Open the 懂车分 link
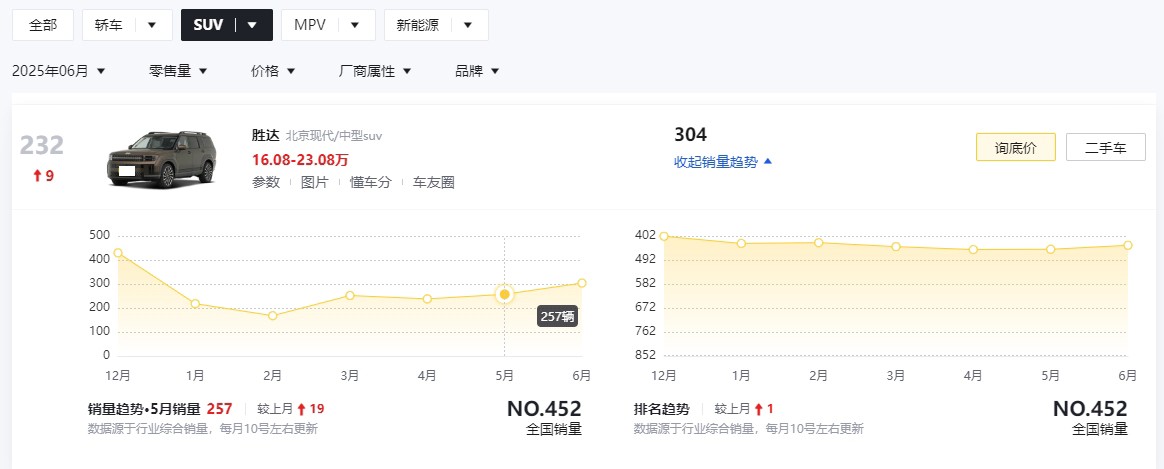The width and height of the screenshot is (1164, 469). click(370, 183)
